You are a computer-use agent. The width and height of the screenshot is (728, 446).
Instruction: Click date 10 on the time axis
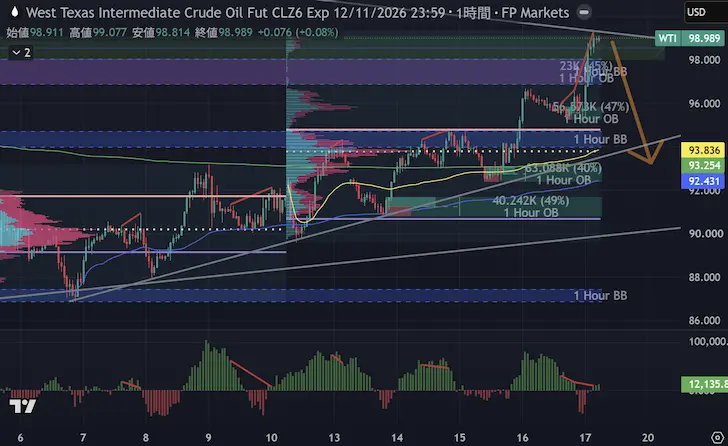click(x=271, y=438)
